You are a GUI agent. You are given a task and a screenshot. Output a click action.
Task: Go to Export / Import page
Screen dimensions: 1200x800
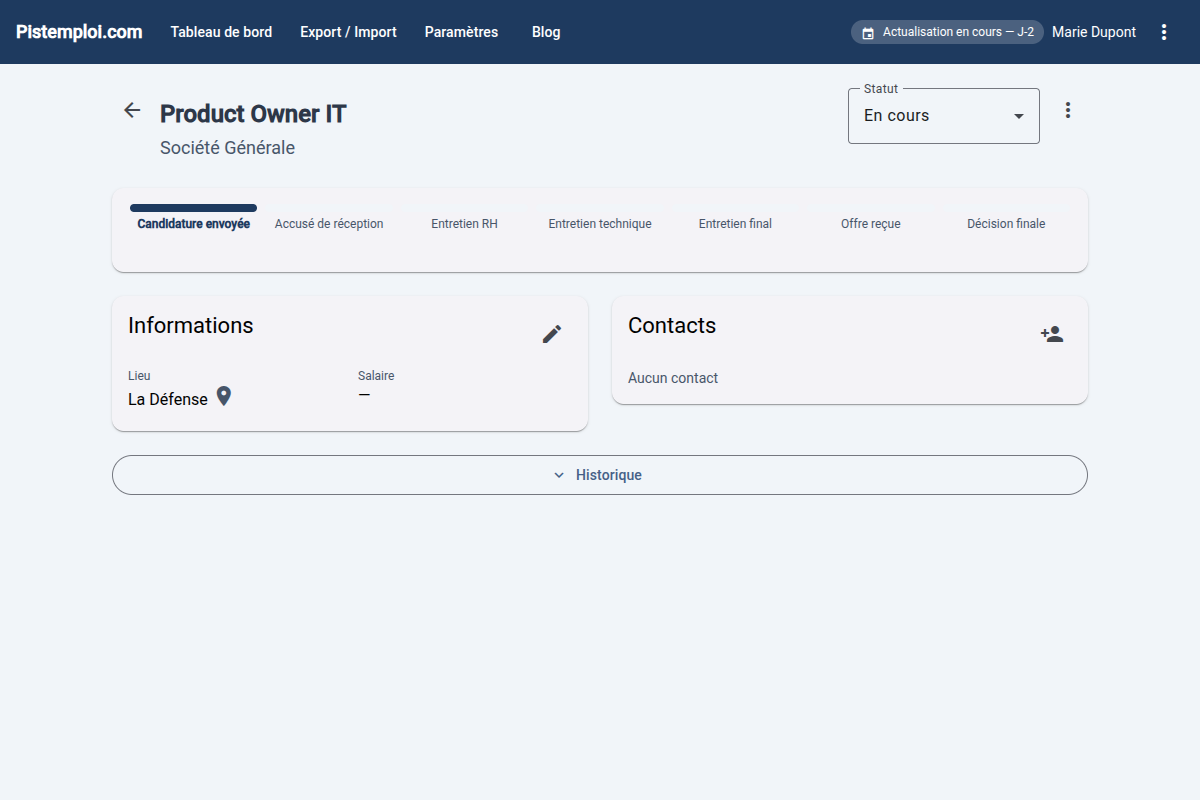[x=348, y=32]
